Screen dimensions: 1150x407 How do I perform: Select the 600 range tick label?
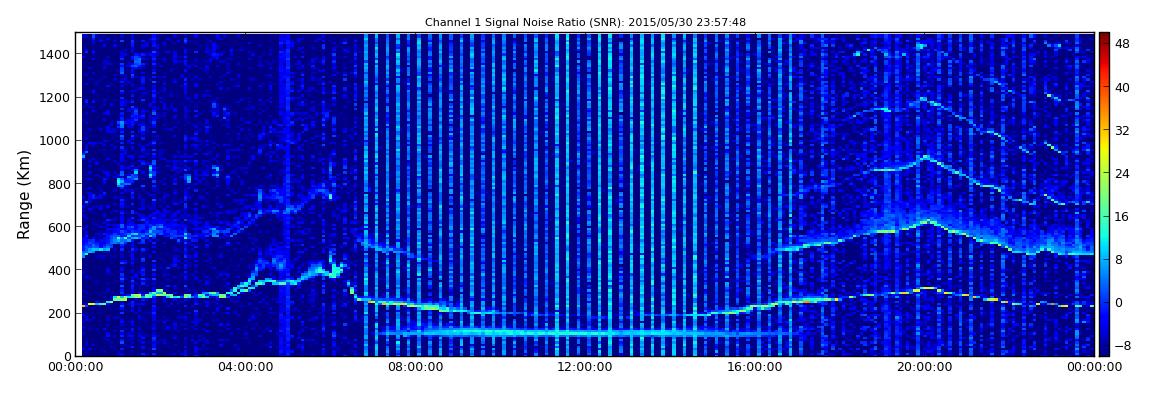click(x=60, y=227)
